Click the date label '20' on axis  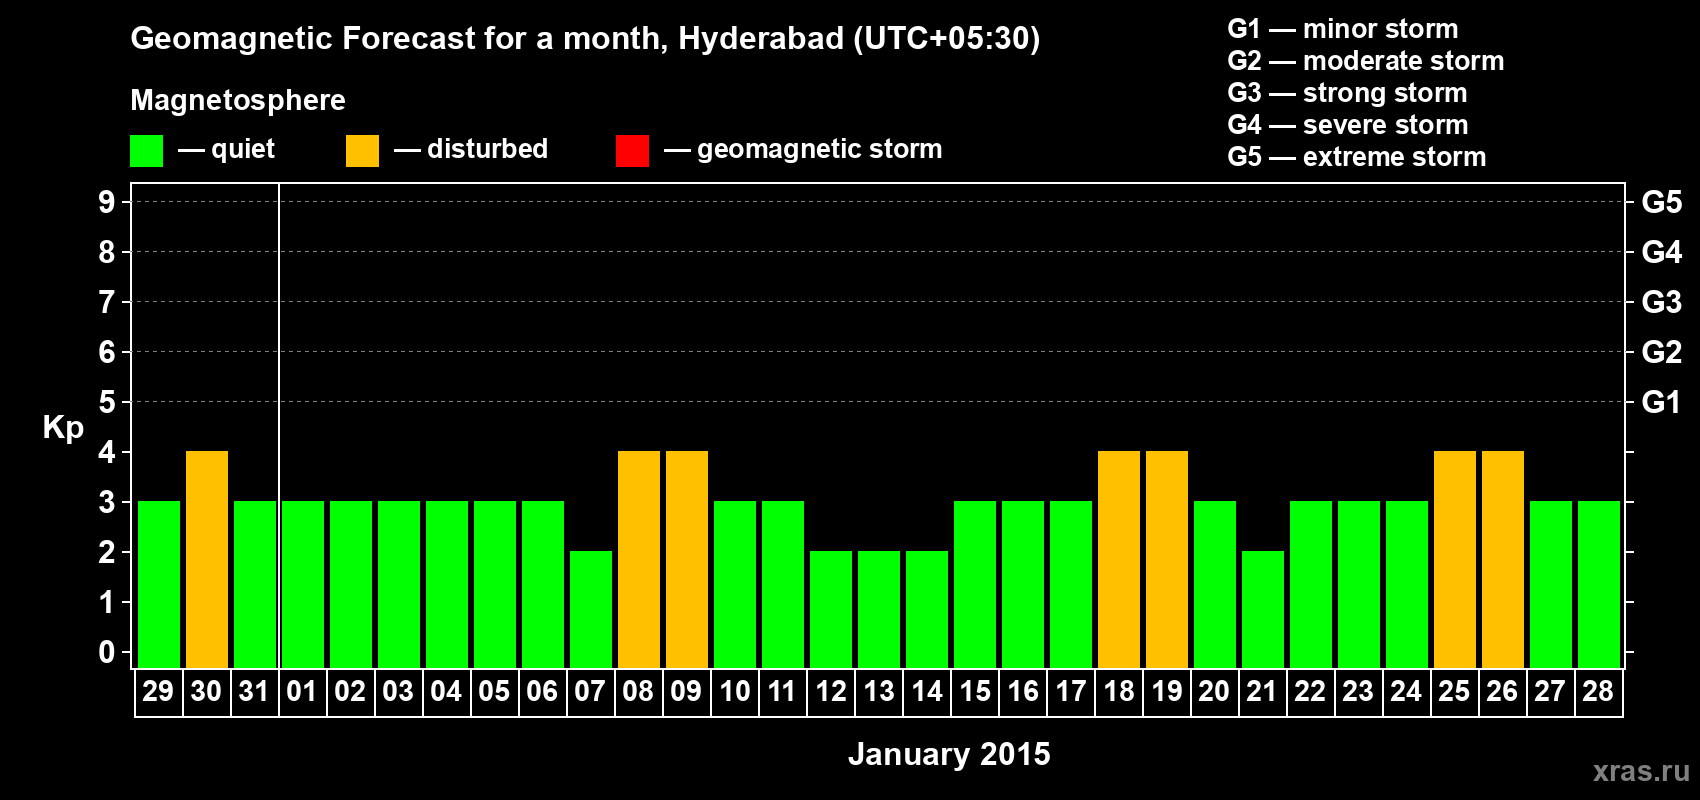pos(1214,692)
